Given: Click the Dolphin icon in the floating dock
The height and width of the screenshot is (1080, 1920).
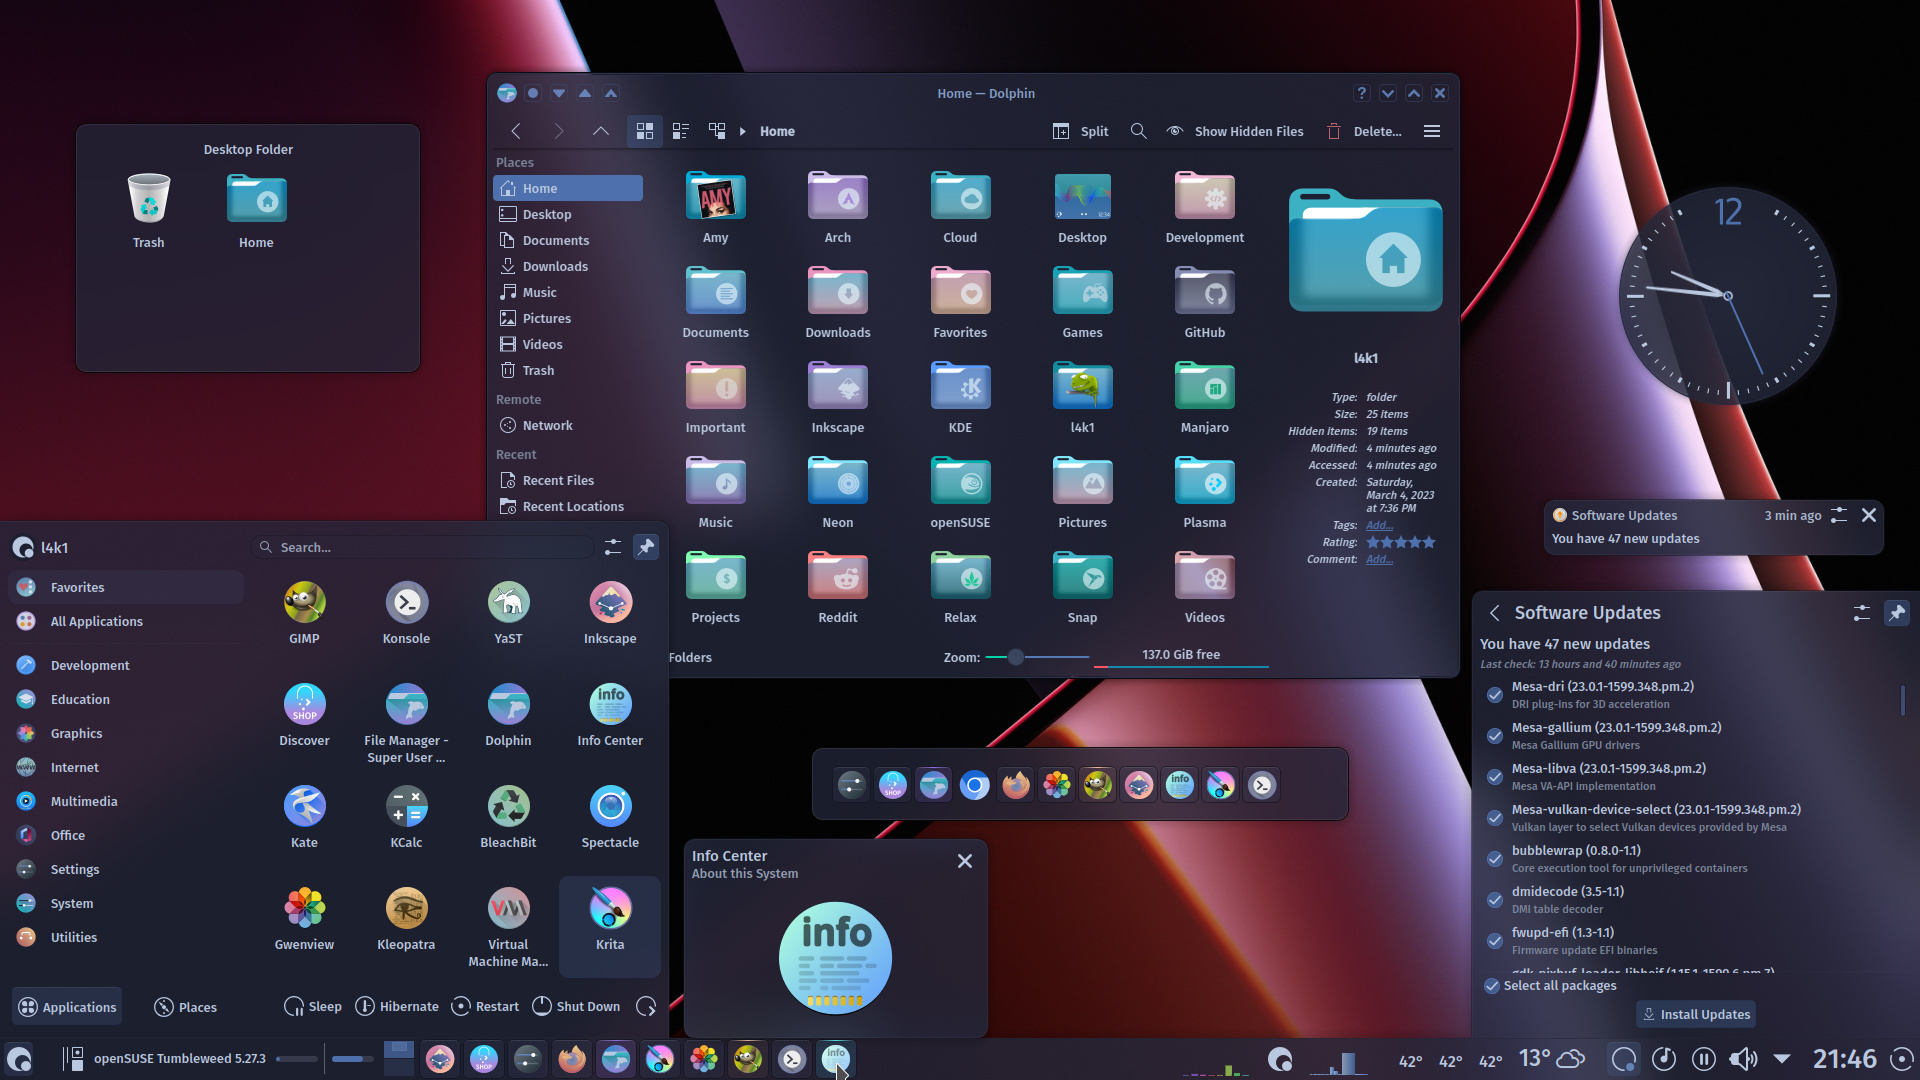Looking at the screenshot, I should click(x=933, y=785).
